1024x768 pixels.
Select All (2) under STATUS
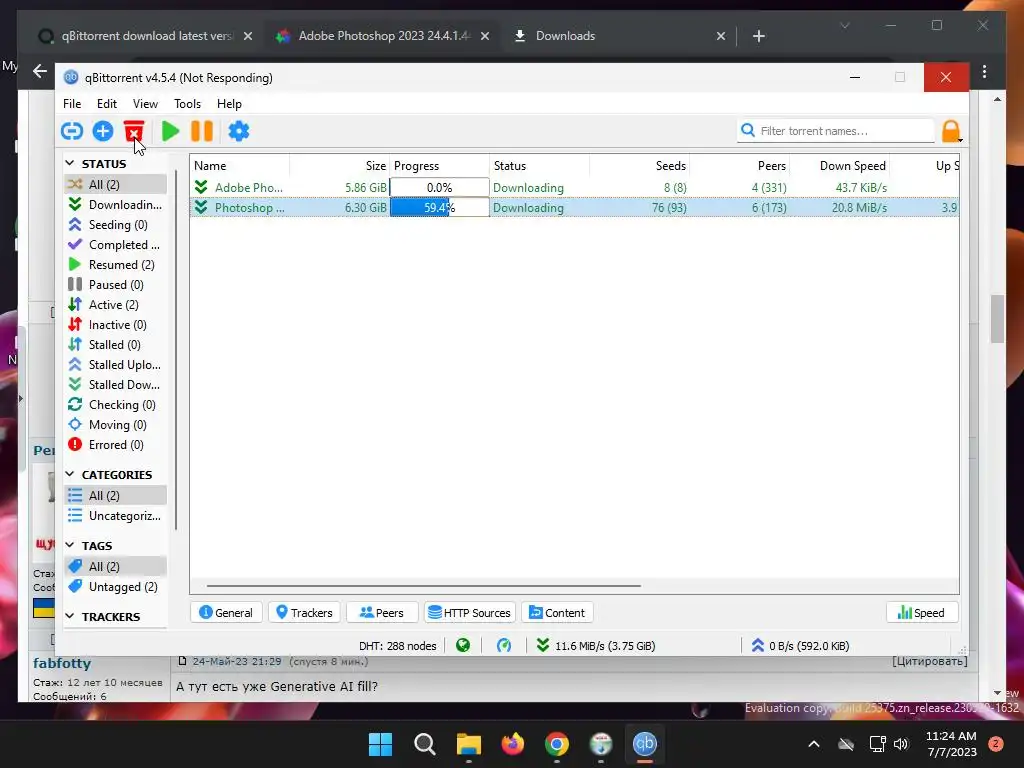[115, 185]
